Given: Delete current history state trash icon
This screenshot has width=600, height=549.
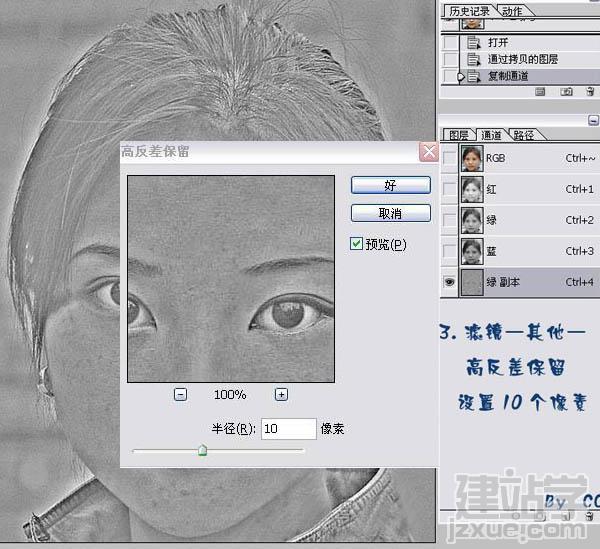Looking at the screenshot, I should pos(590,91).
